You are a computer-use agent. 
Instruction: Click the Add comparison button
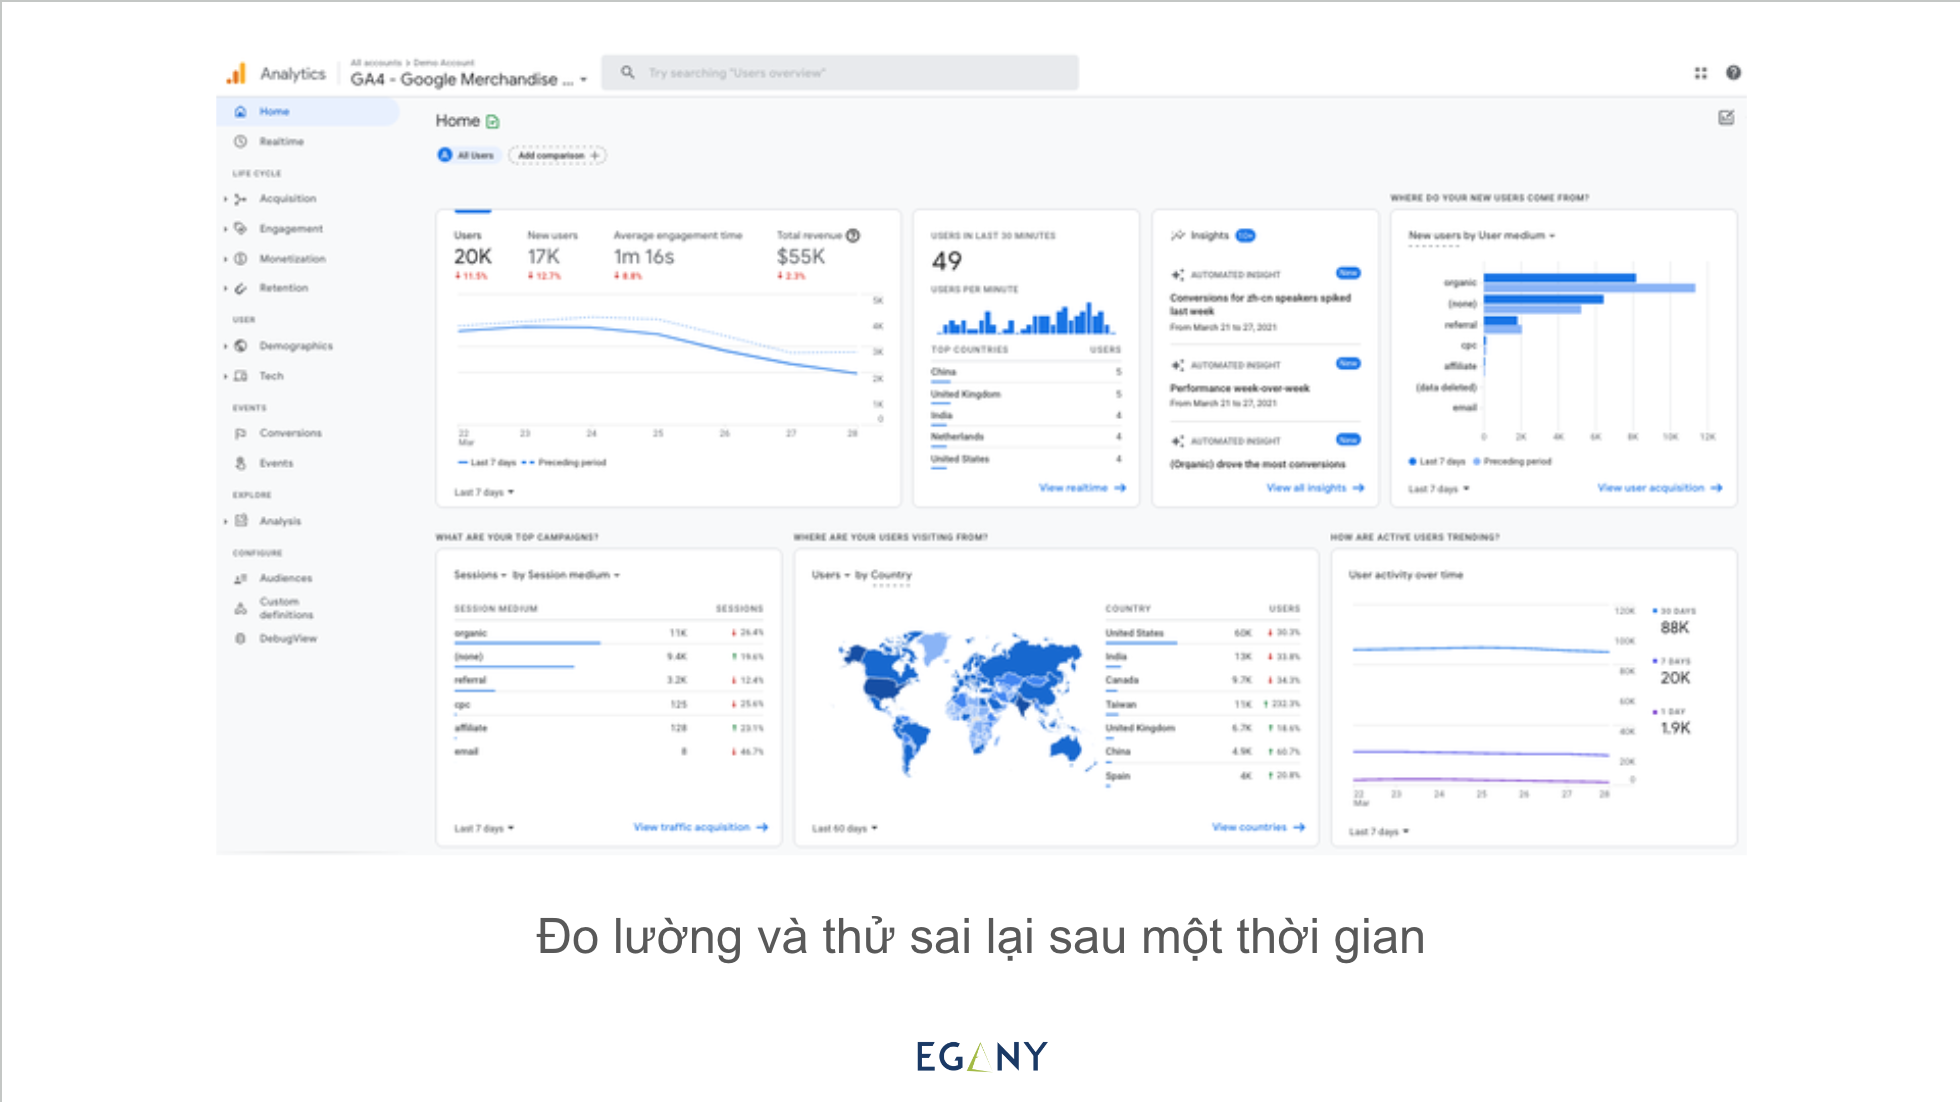(557, 156)
